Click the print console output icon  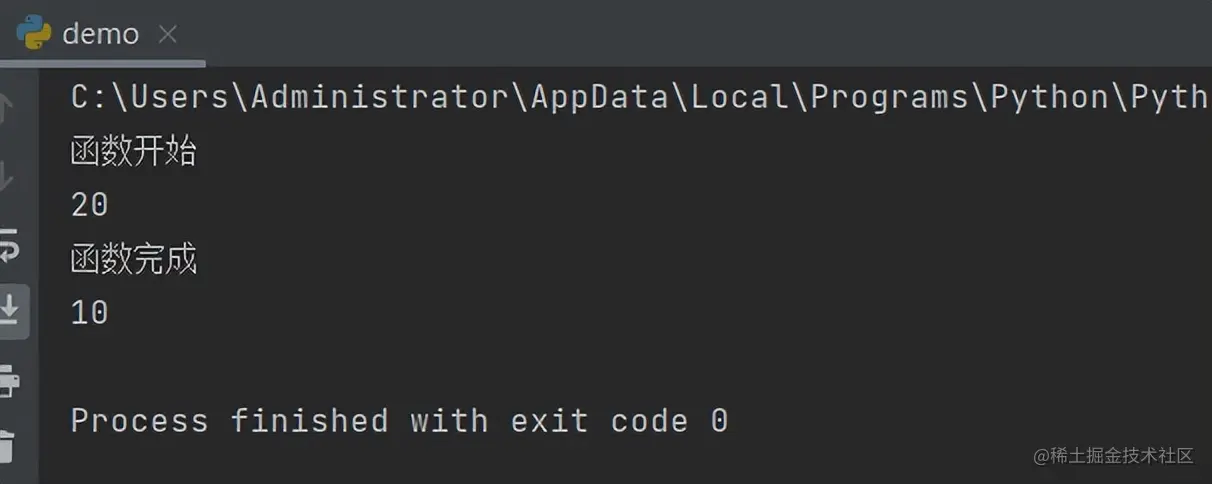pos(9,379)
